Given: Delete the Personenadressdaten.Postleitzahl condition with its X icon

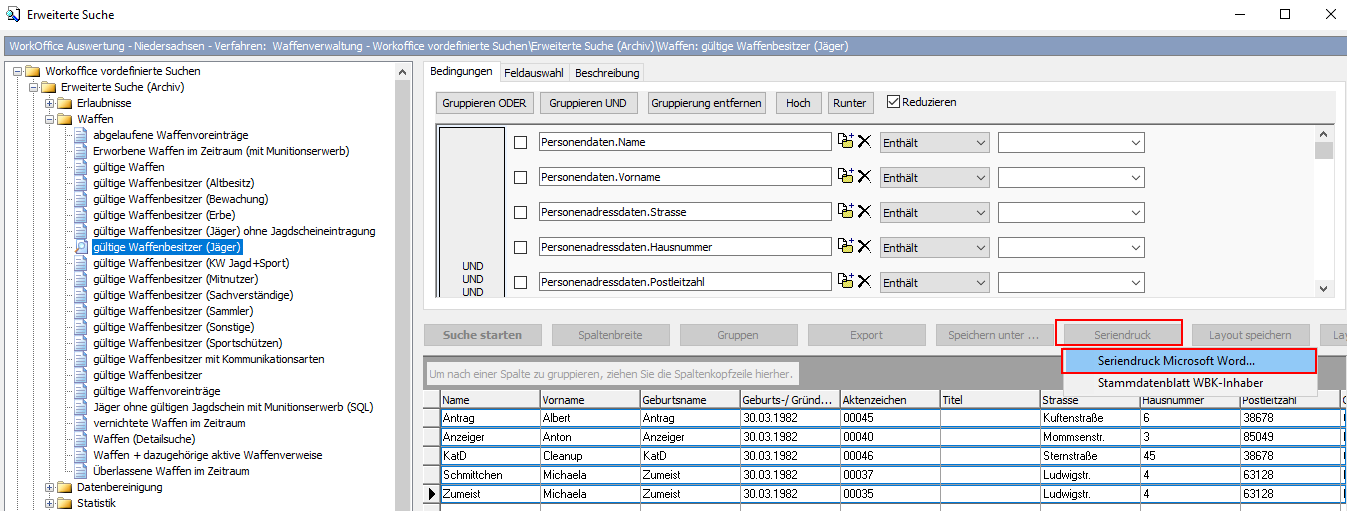Looking at the screenshot, I should pos(864,282).
